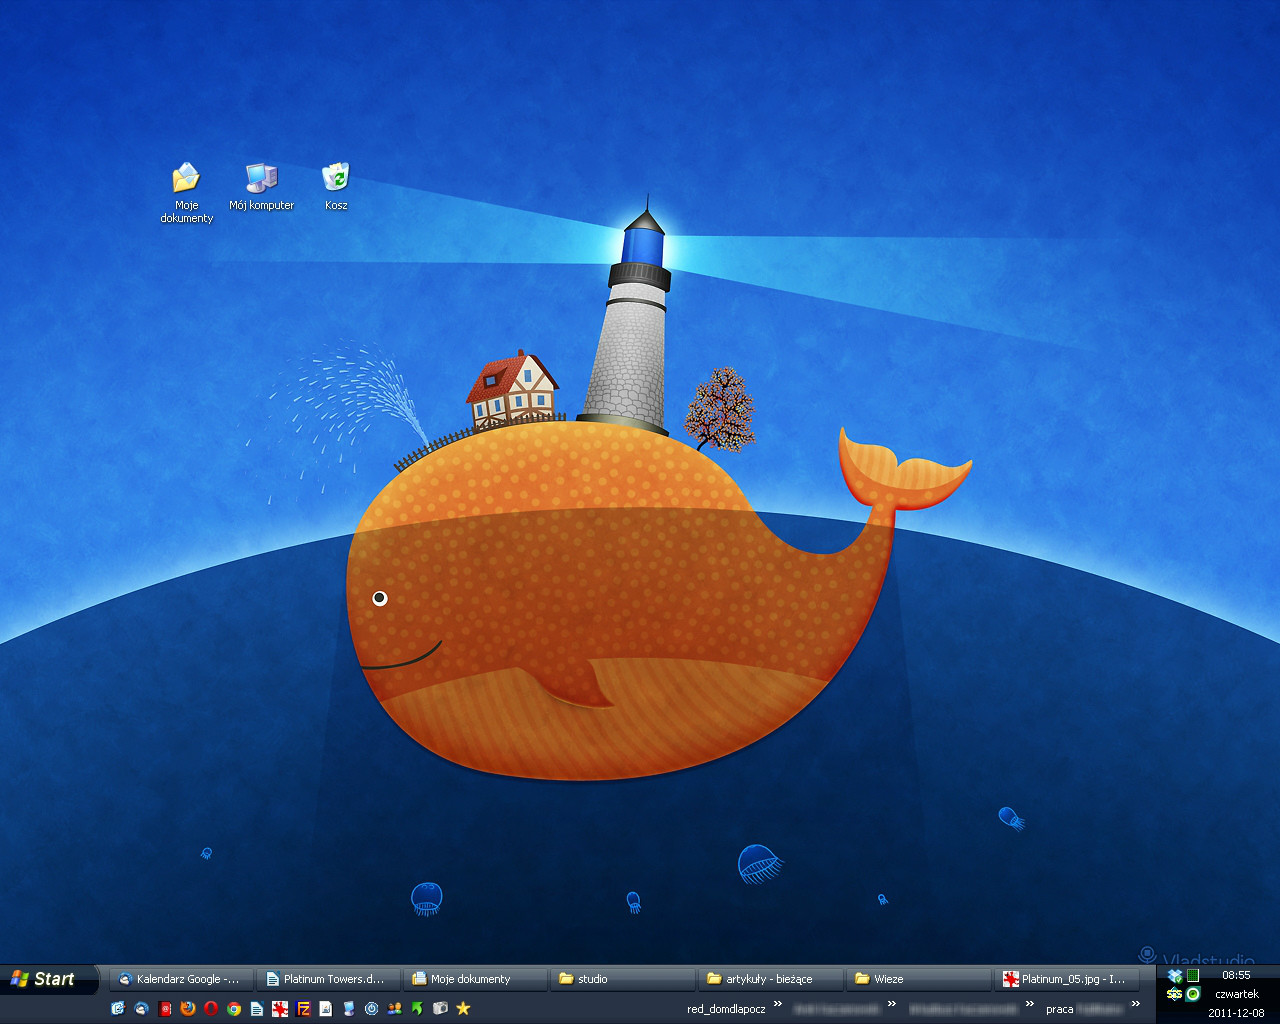1280x1024 pixels.
Task: Expand the praca toolbar chevron
Action: click(x=1135, y=1005)
